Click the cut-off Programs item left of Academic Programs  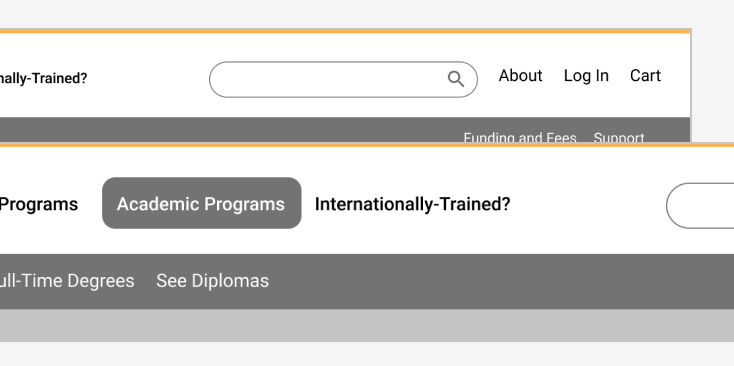click(x=39, y=205)
